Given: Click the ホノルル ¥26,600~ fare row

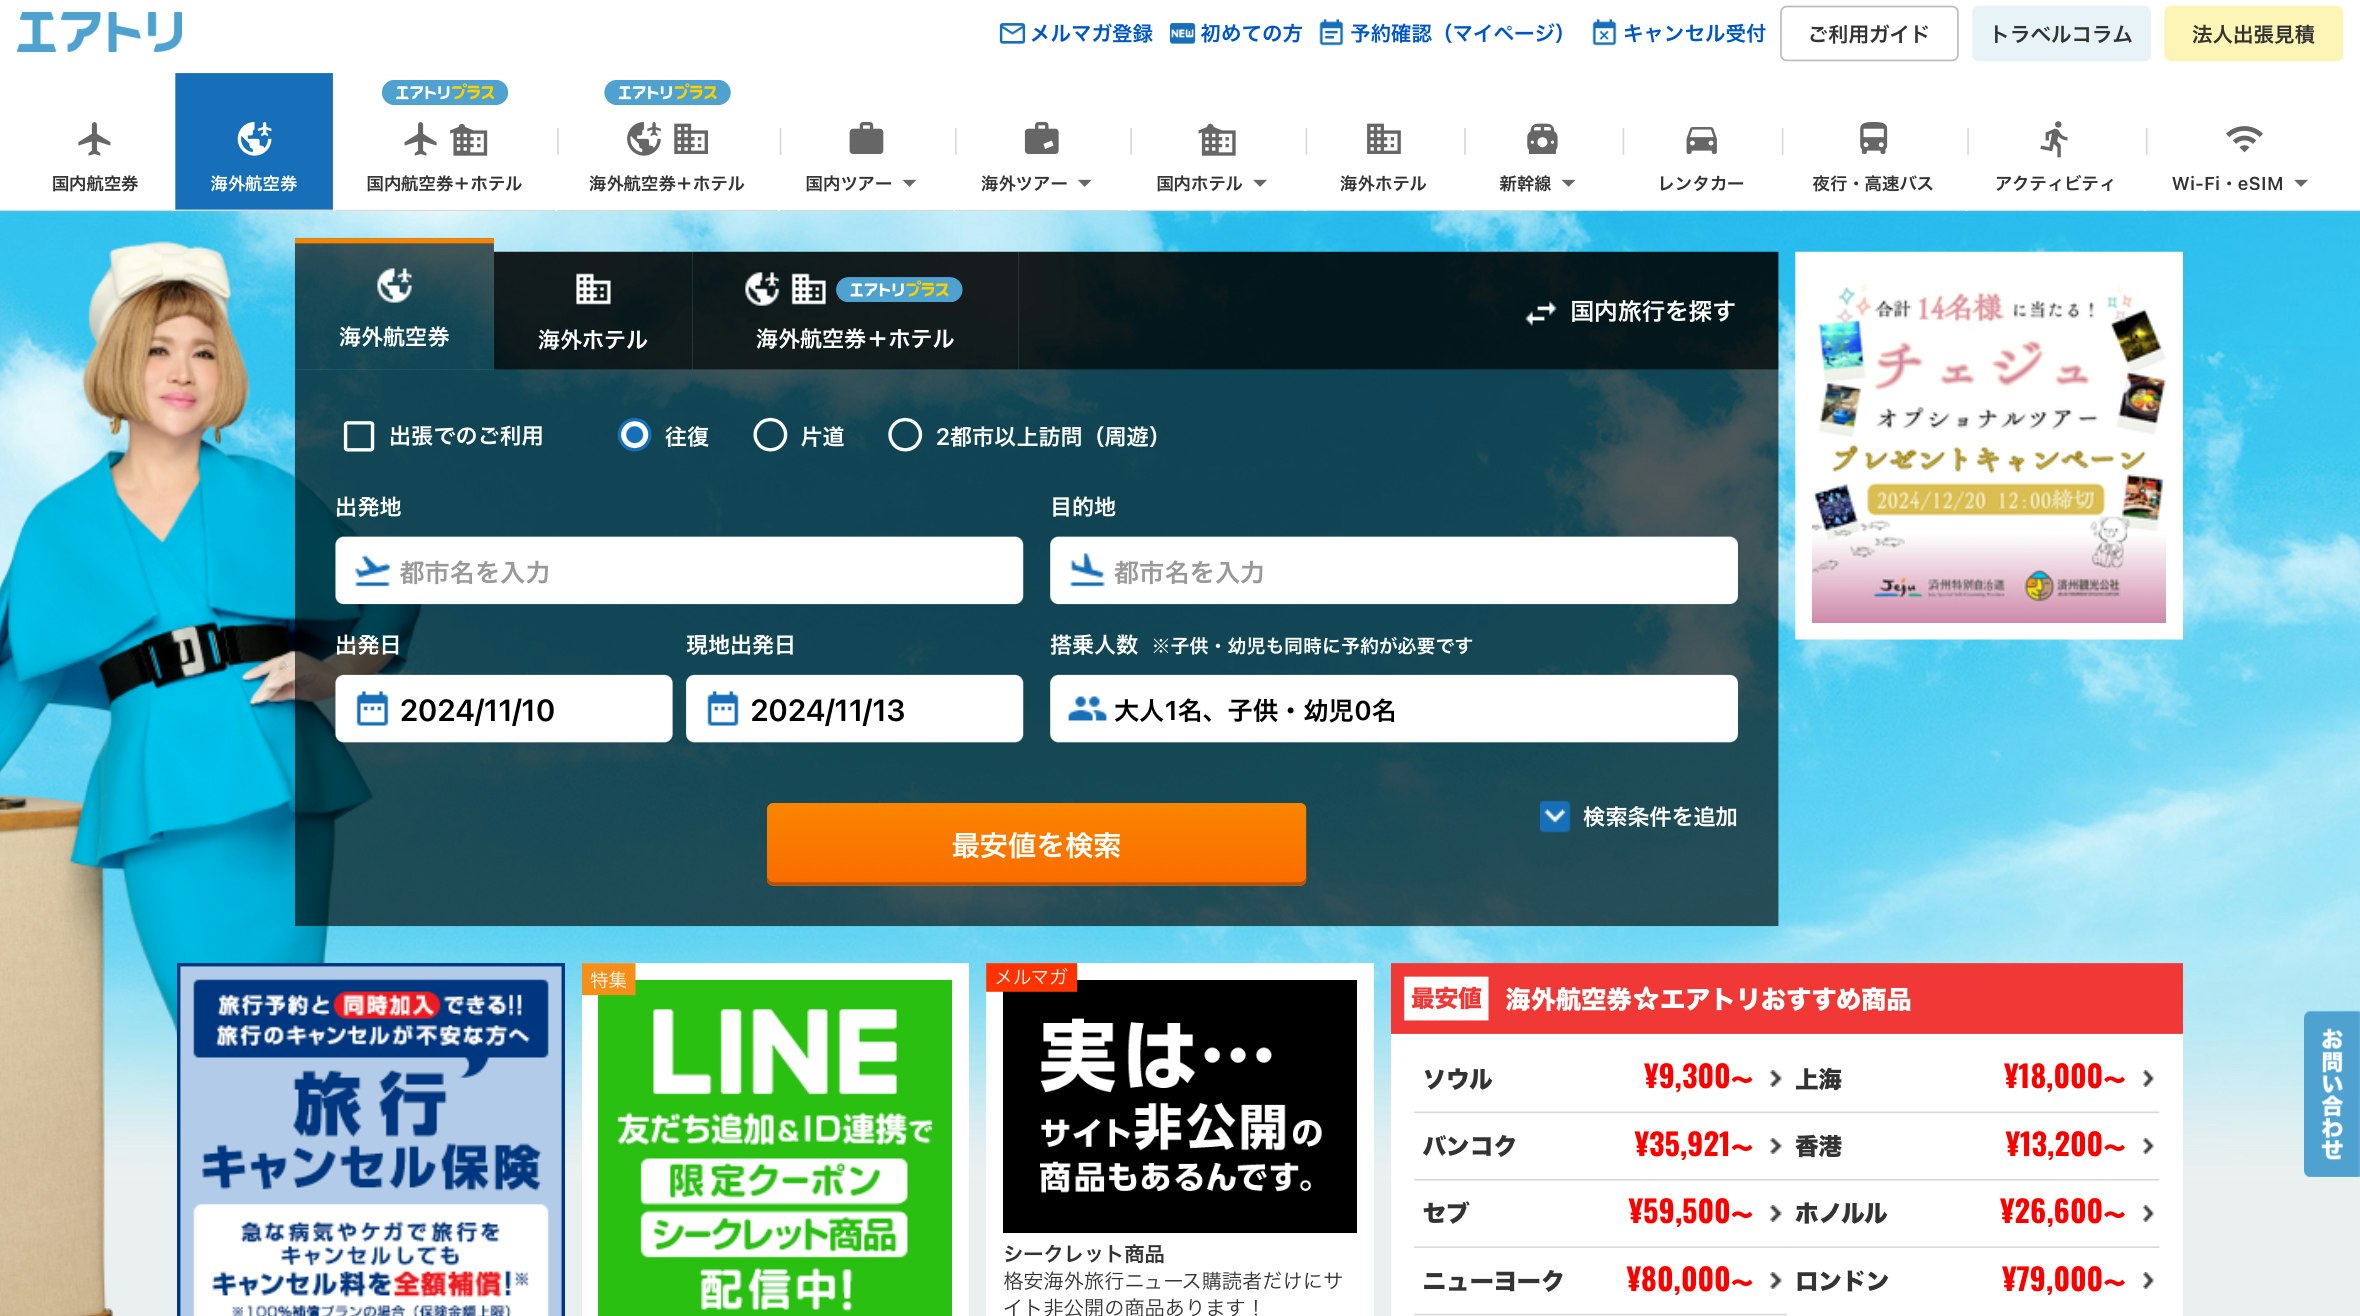Looking at the screenshot, I should [x=1974, y=1212].
